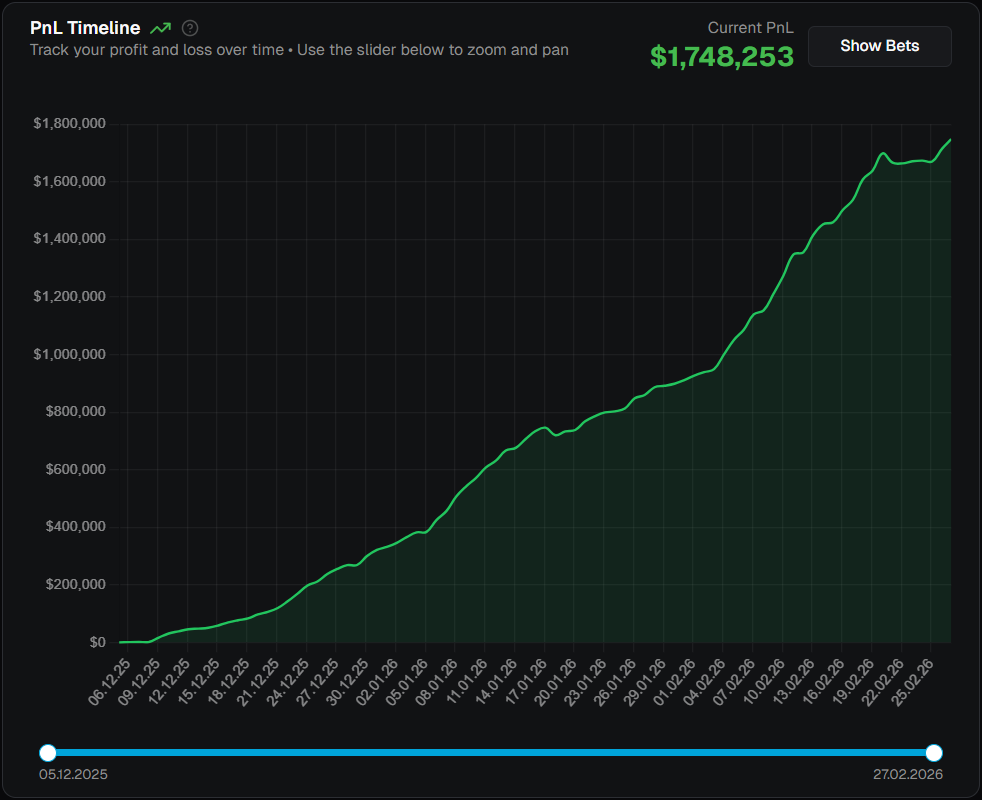This screenshot has width=982, height=800.
Task: Click the PnL Timeline title
Action: 85,28
